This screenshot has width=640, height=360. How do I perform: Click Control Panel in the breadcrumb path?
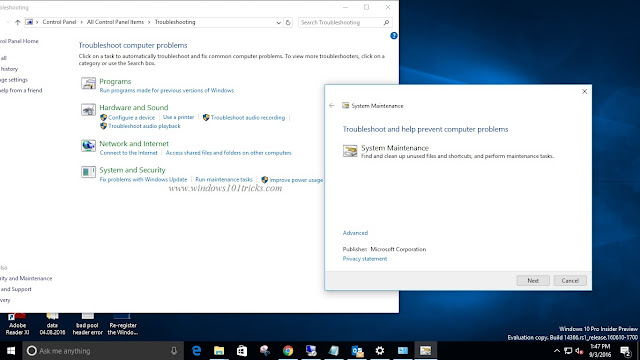[x=59, y=22]
